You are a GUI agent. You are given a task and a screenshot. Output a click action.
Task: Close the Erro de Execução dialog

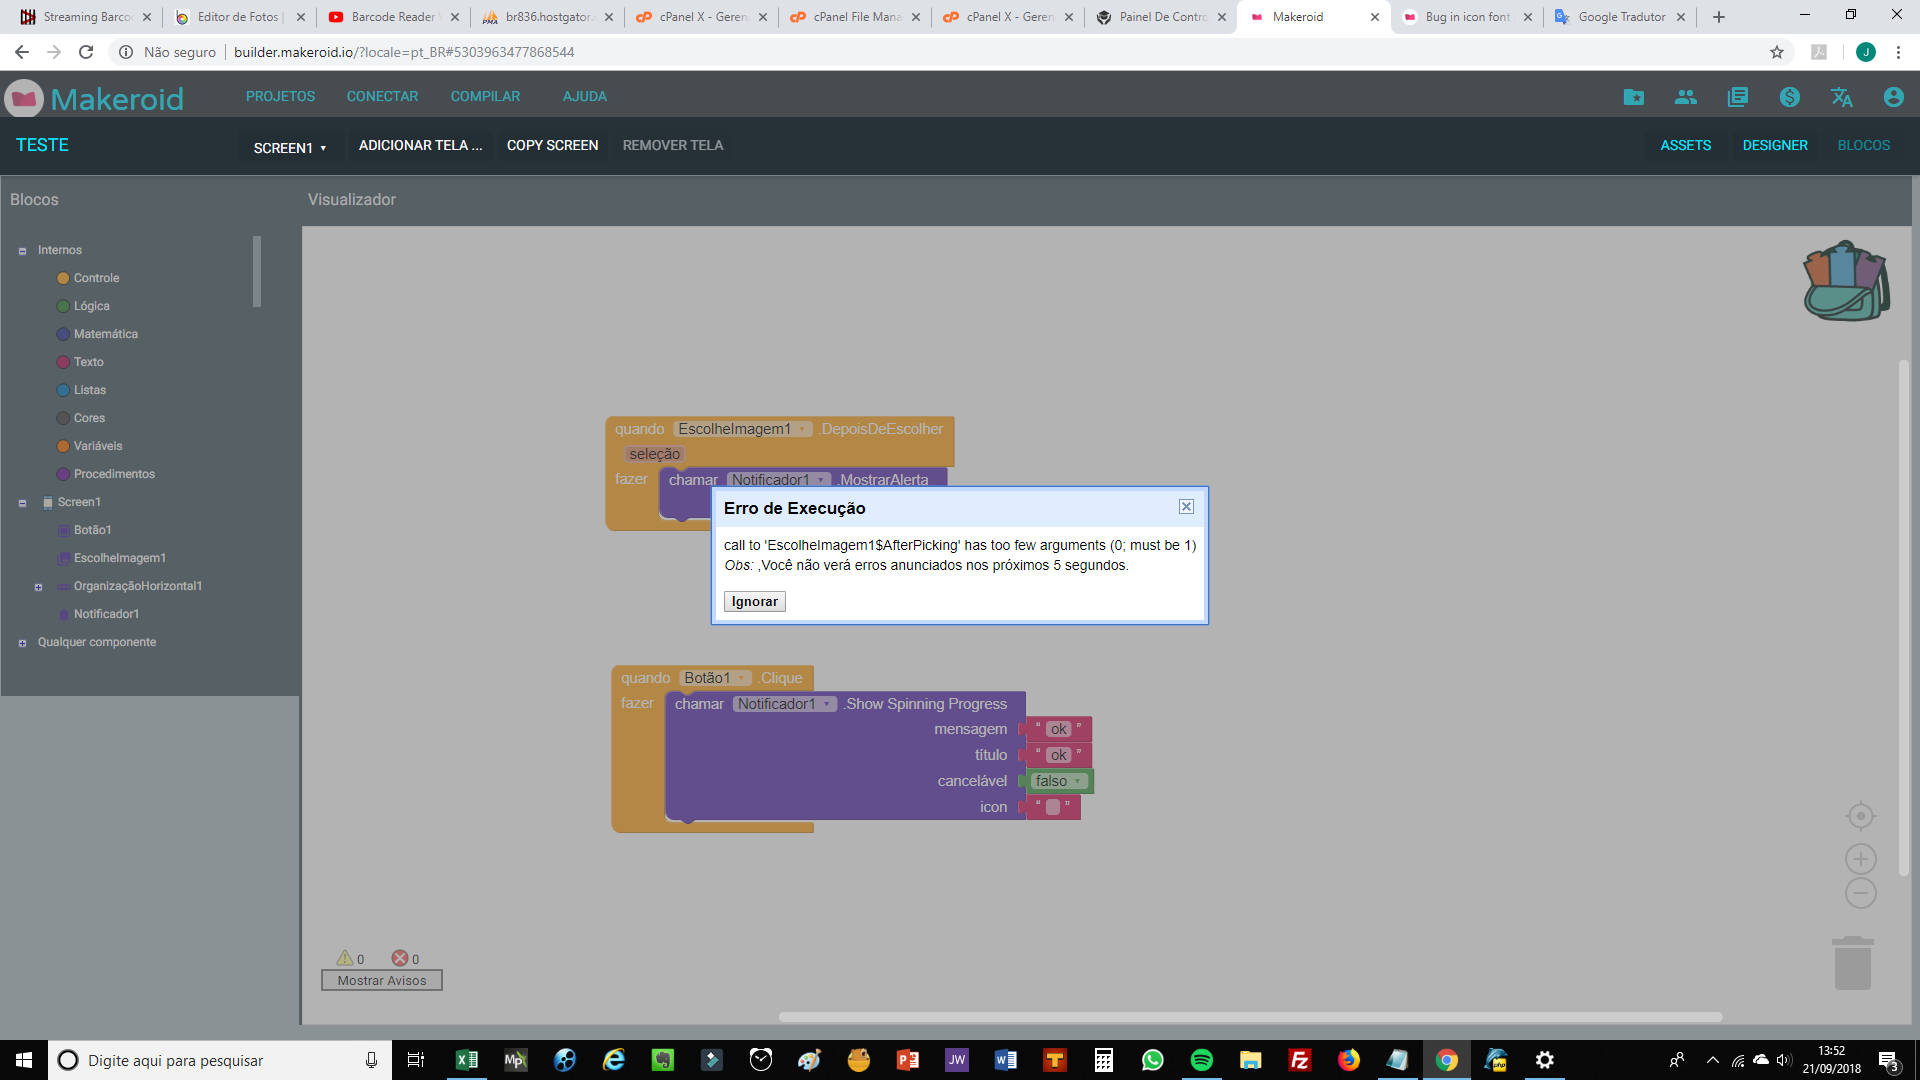click(x=1186, y=507)
